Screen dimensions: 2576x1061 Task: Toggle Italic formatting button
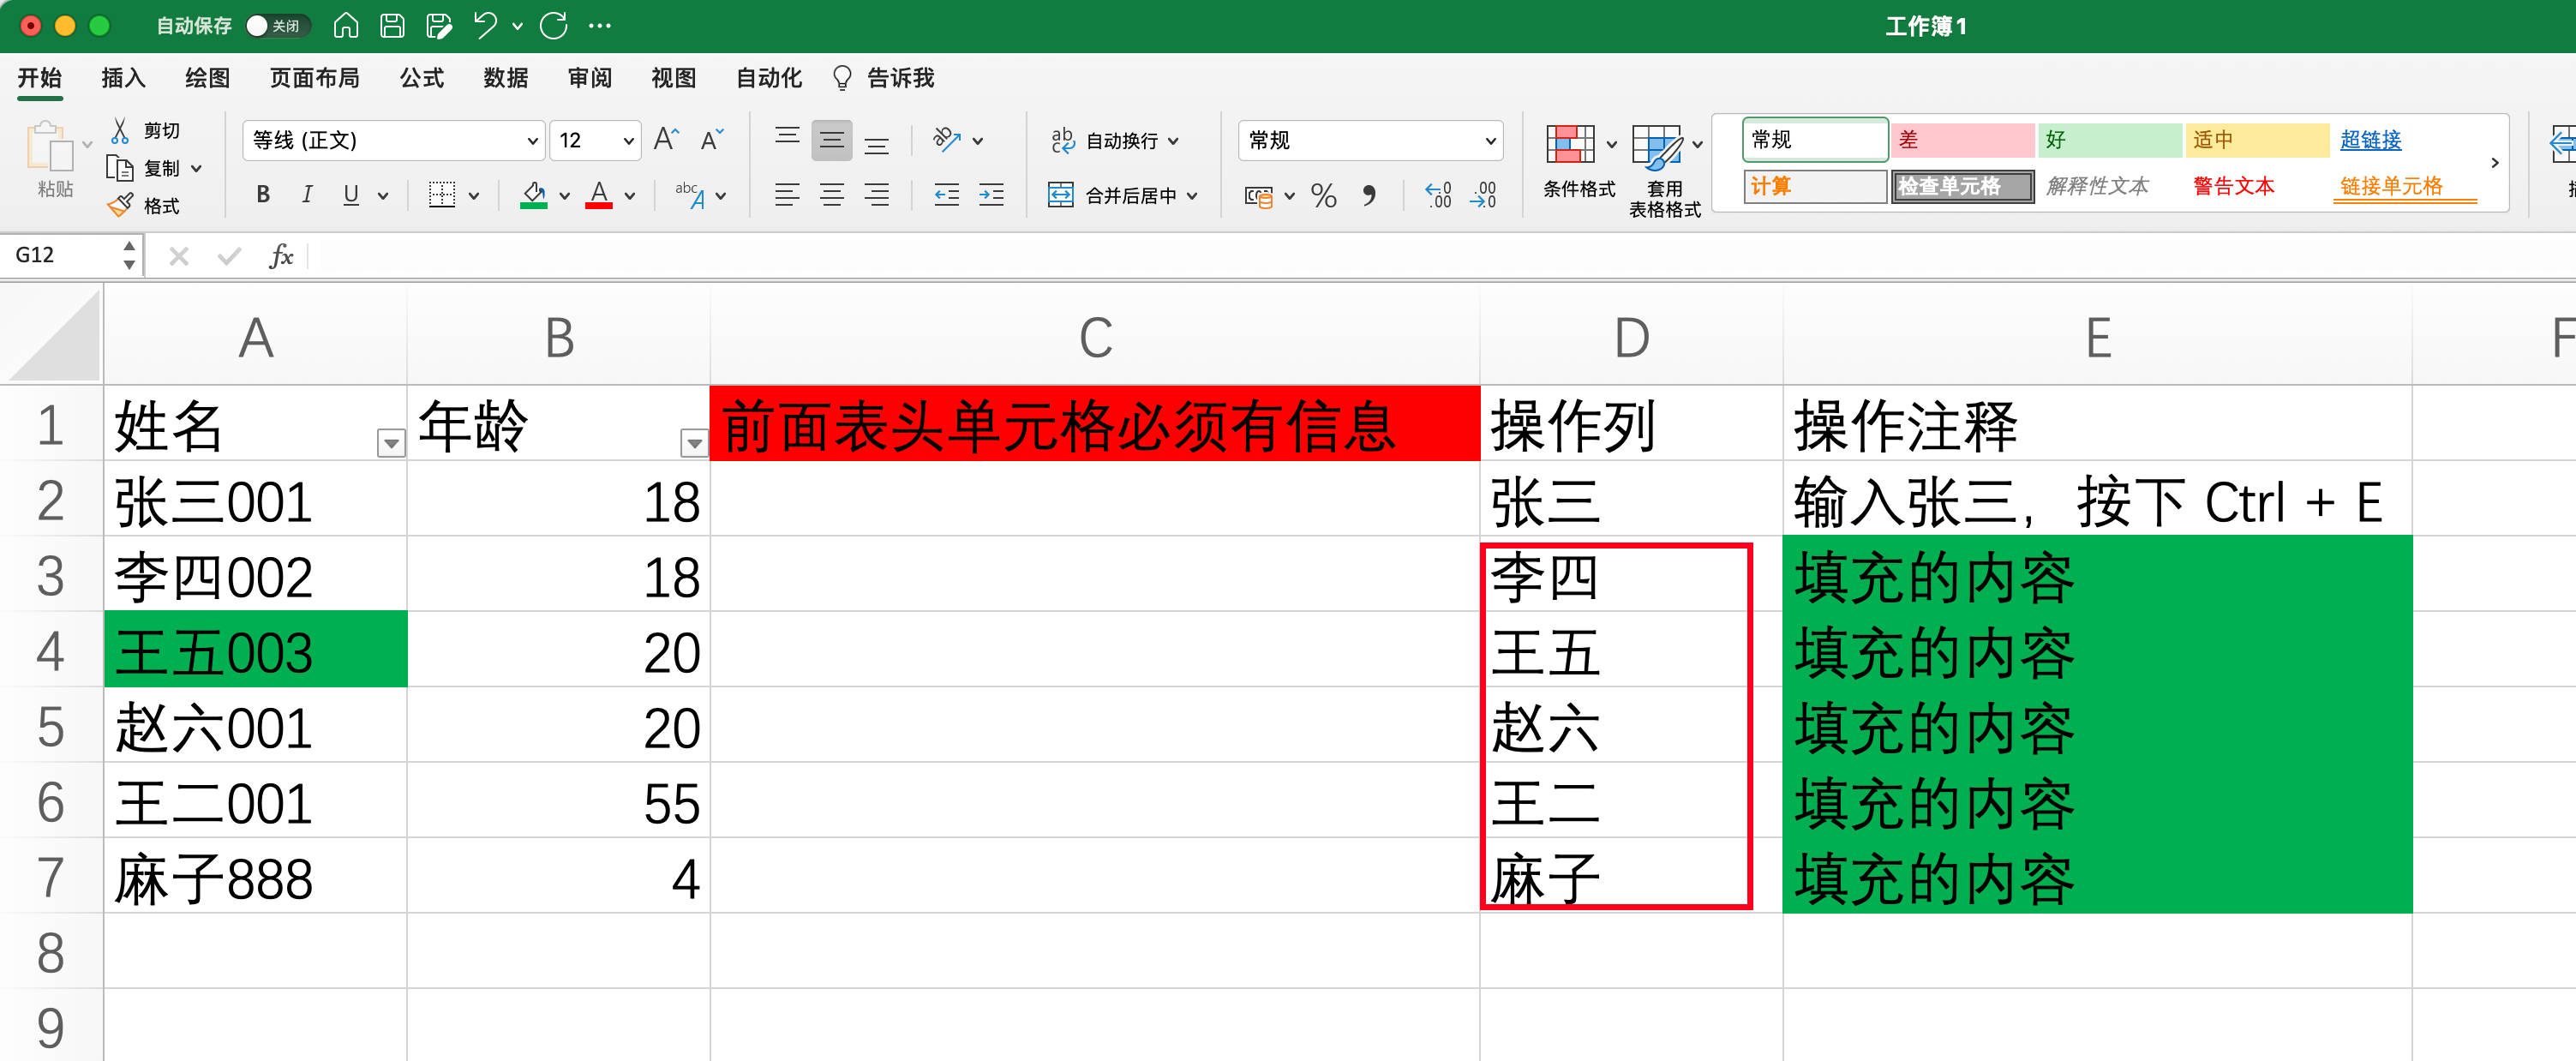pyautogui.click(x=306, y=195)
